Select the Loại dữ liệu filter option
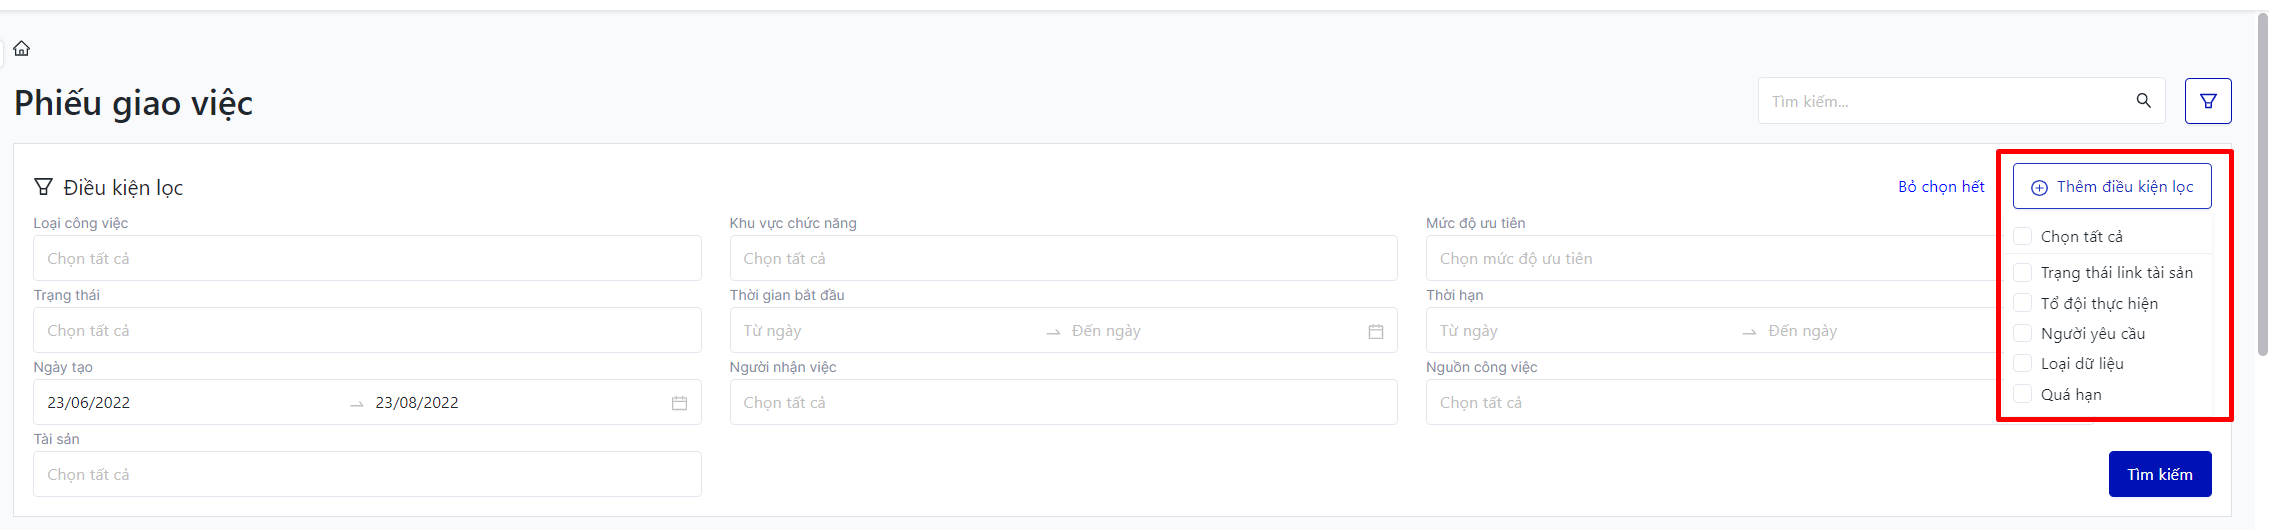Viewport: 2269px width, 530px height. (x=2023, y=364)
